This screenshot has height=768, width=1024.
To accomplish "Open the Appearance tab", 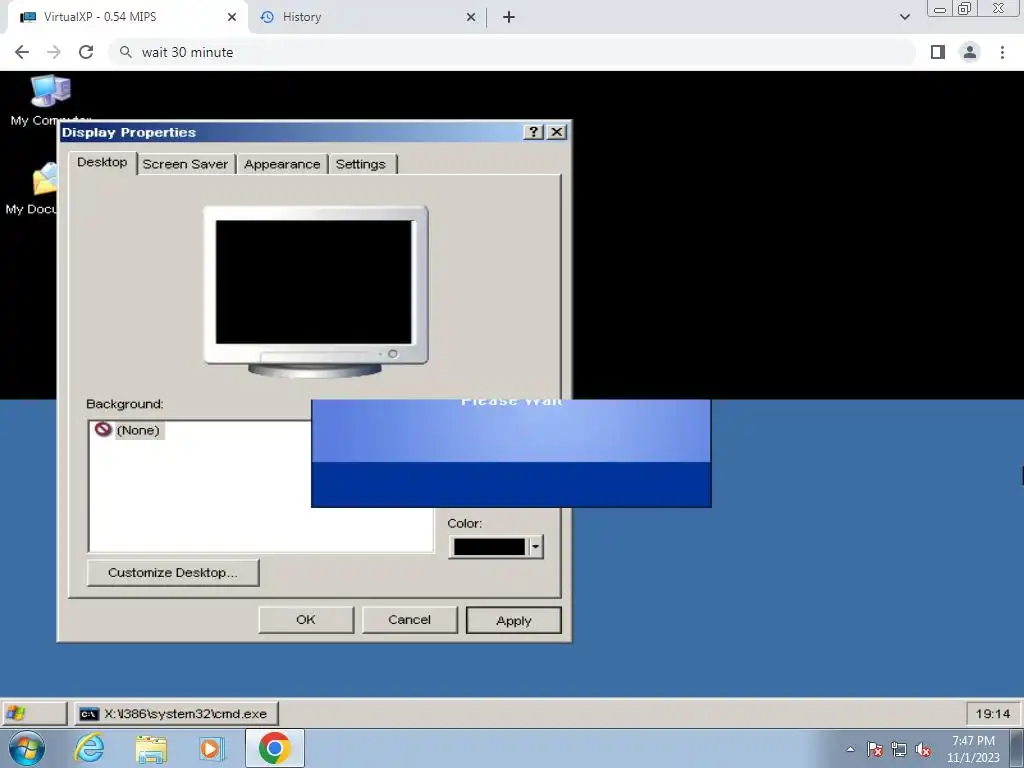I will pos(282,164).
